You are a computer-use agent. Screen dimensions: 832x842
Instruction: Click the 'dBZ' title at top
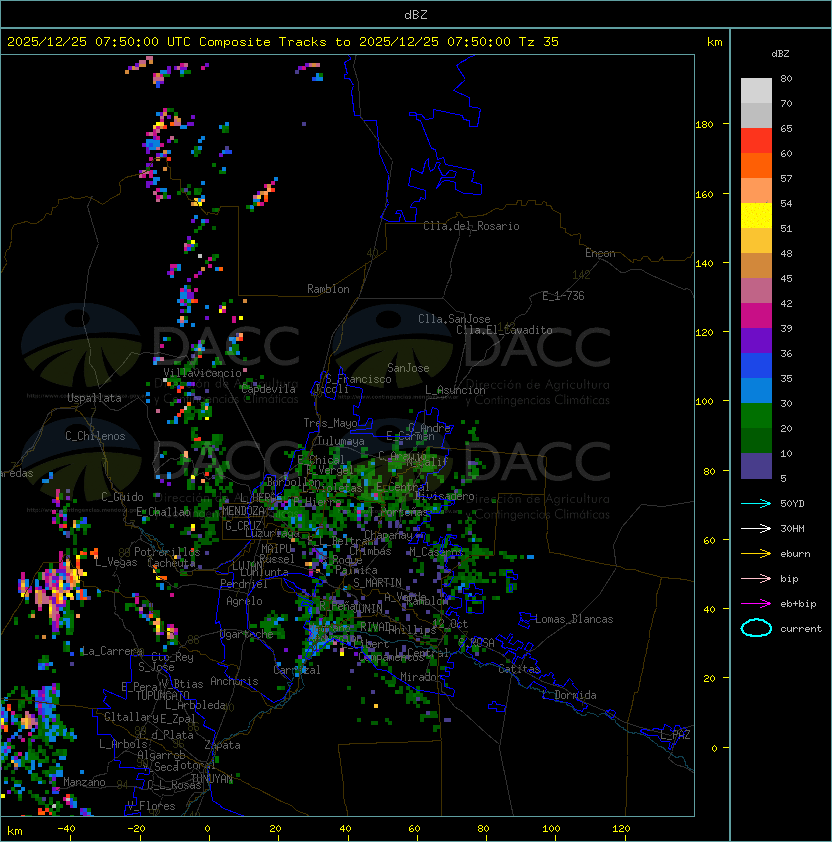coord(416,14)
